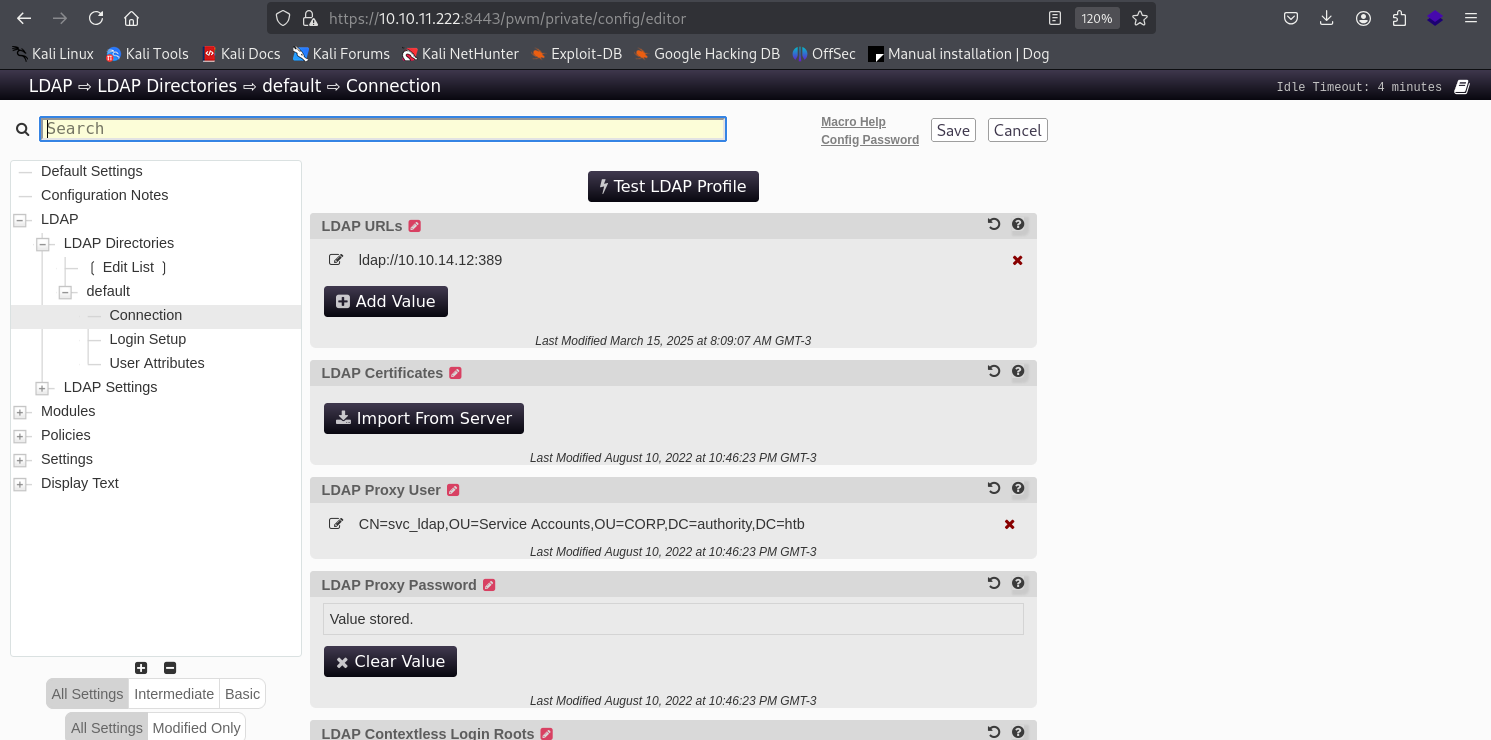Image resolution: width=1491 pixels, height=740 pixels.
Task: Expand the Settings tree node
Action: (20, 460)
